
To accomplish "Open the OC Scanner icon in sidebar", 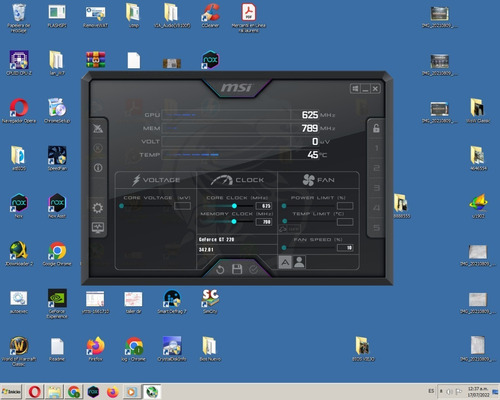I will coord(98,128).
